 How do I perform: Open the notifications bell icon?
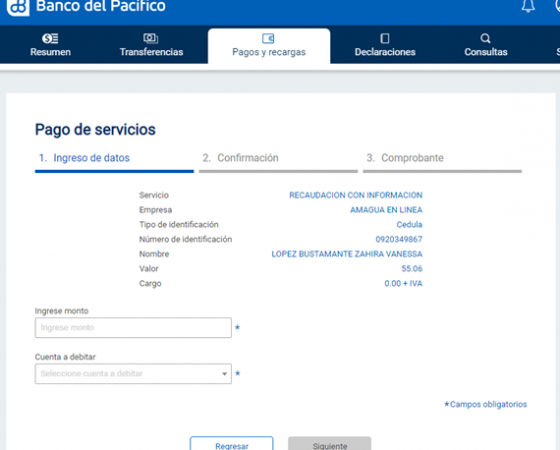click(x=528, y=6)
